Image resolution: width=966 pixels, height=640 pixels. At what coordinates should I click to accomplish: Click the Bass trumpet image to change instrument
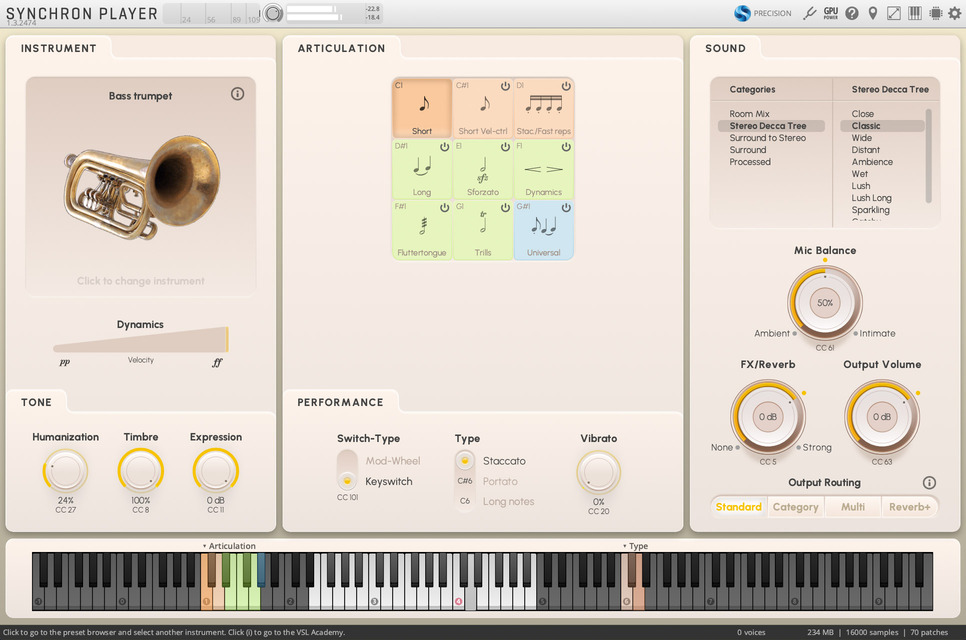[x=140, y=188]
